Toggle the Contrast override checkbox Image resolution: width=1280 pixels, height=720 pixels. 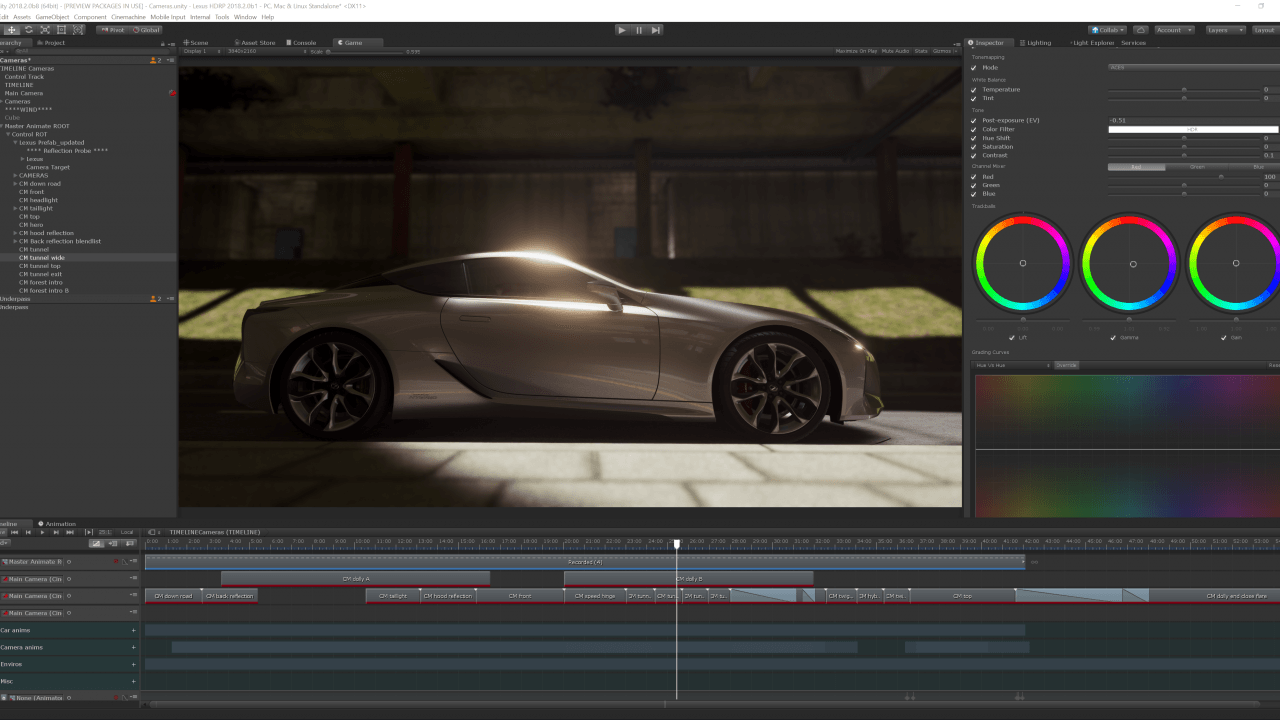tap(974, 156)
